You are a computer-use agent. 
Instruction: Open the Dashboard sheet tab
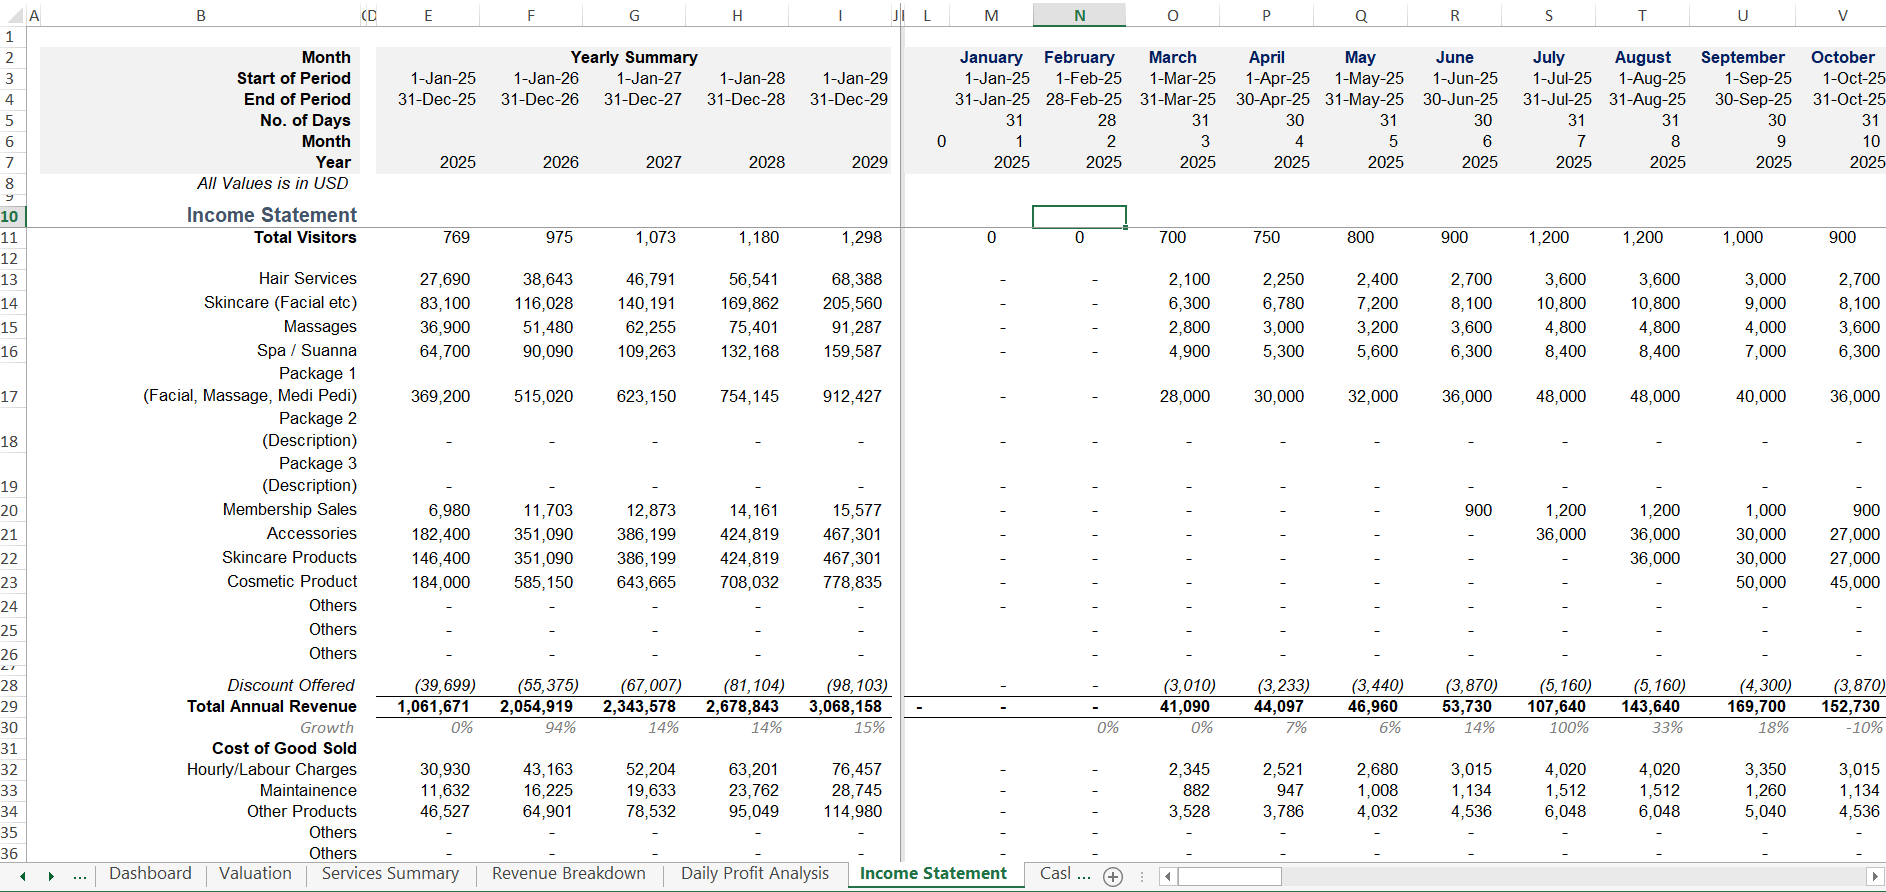pos(150,874)
